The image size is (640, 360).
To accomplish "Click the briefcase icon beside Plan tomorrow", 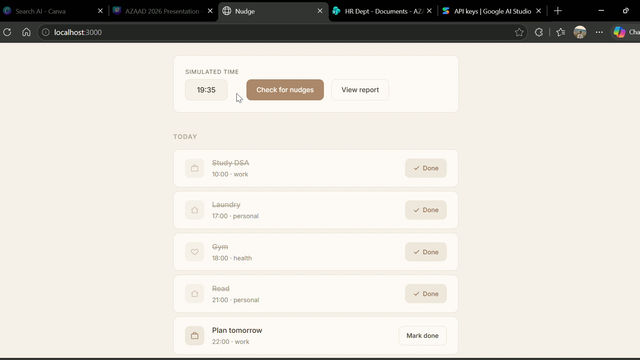I will point(195,336).
